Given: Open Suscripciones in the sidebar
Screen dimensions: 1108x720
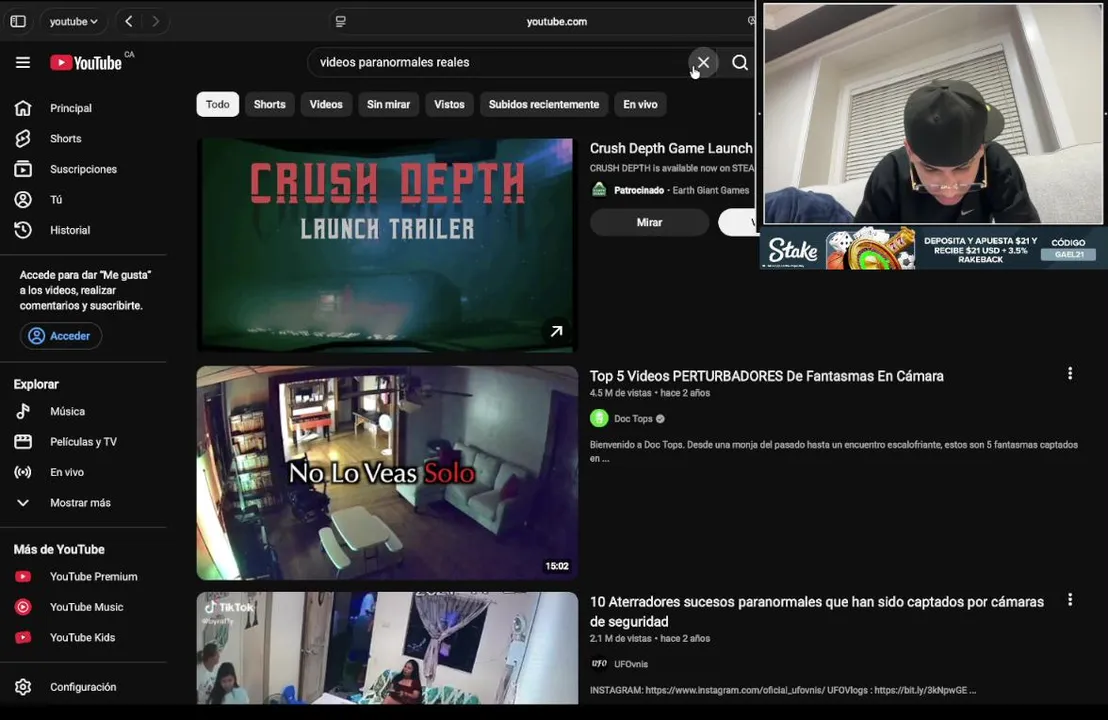Looking at the screenshot, I should click(x=83, y=169).
